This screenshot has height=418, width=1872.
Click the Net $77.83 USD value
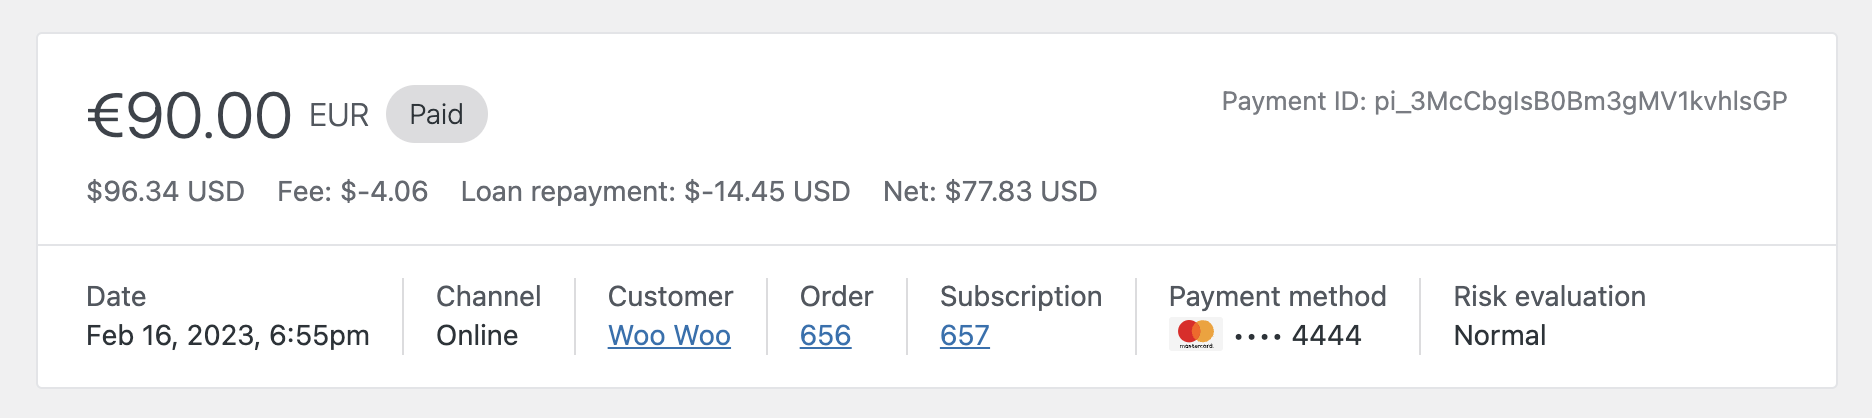[989, 192]
